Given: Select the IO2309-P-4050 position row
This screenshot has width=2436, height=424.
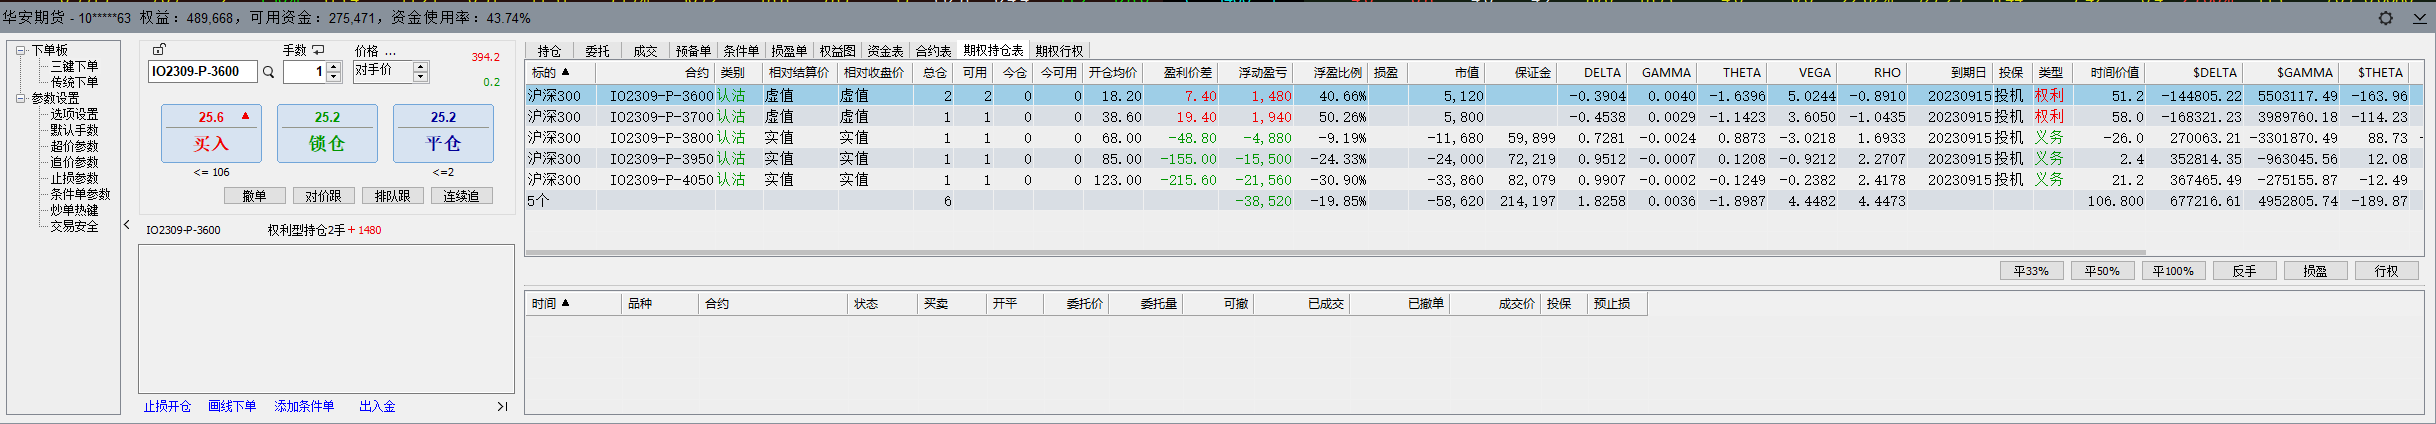Looking at the screenshot, I should point(1474,179).
